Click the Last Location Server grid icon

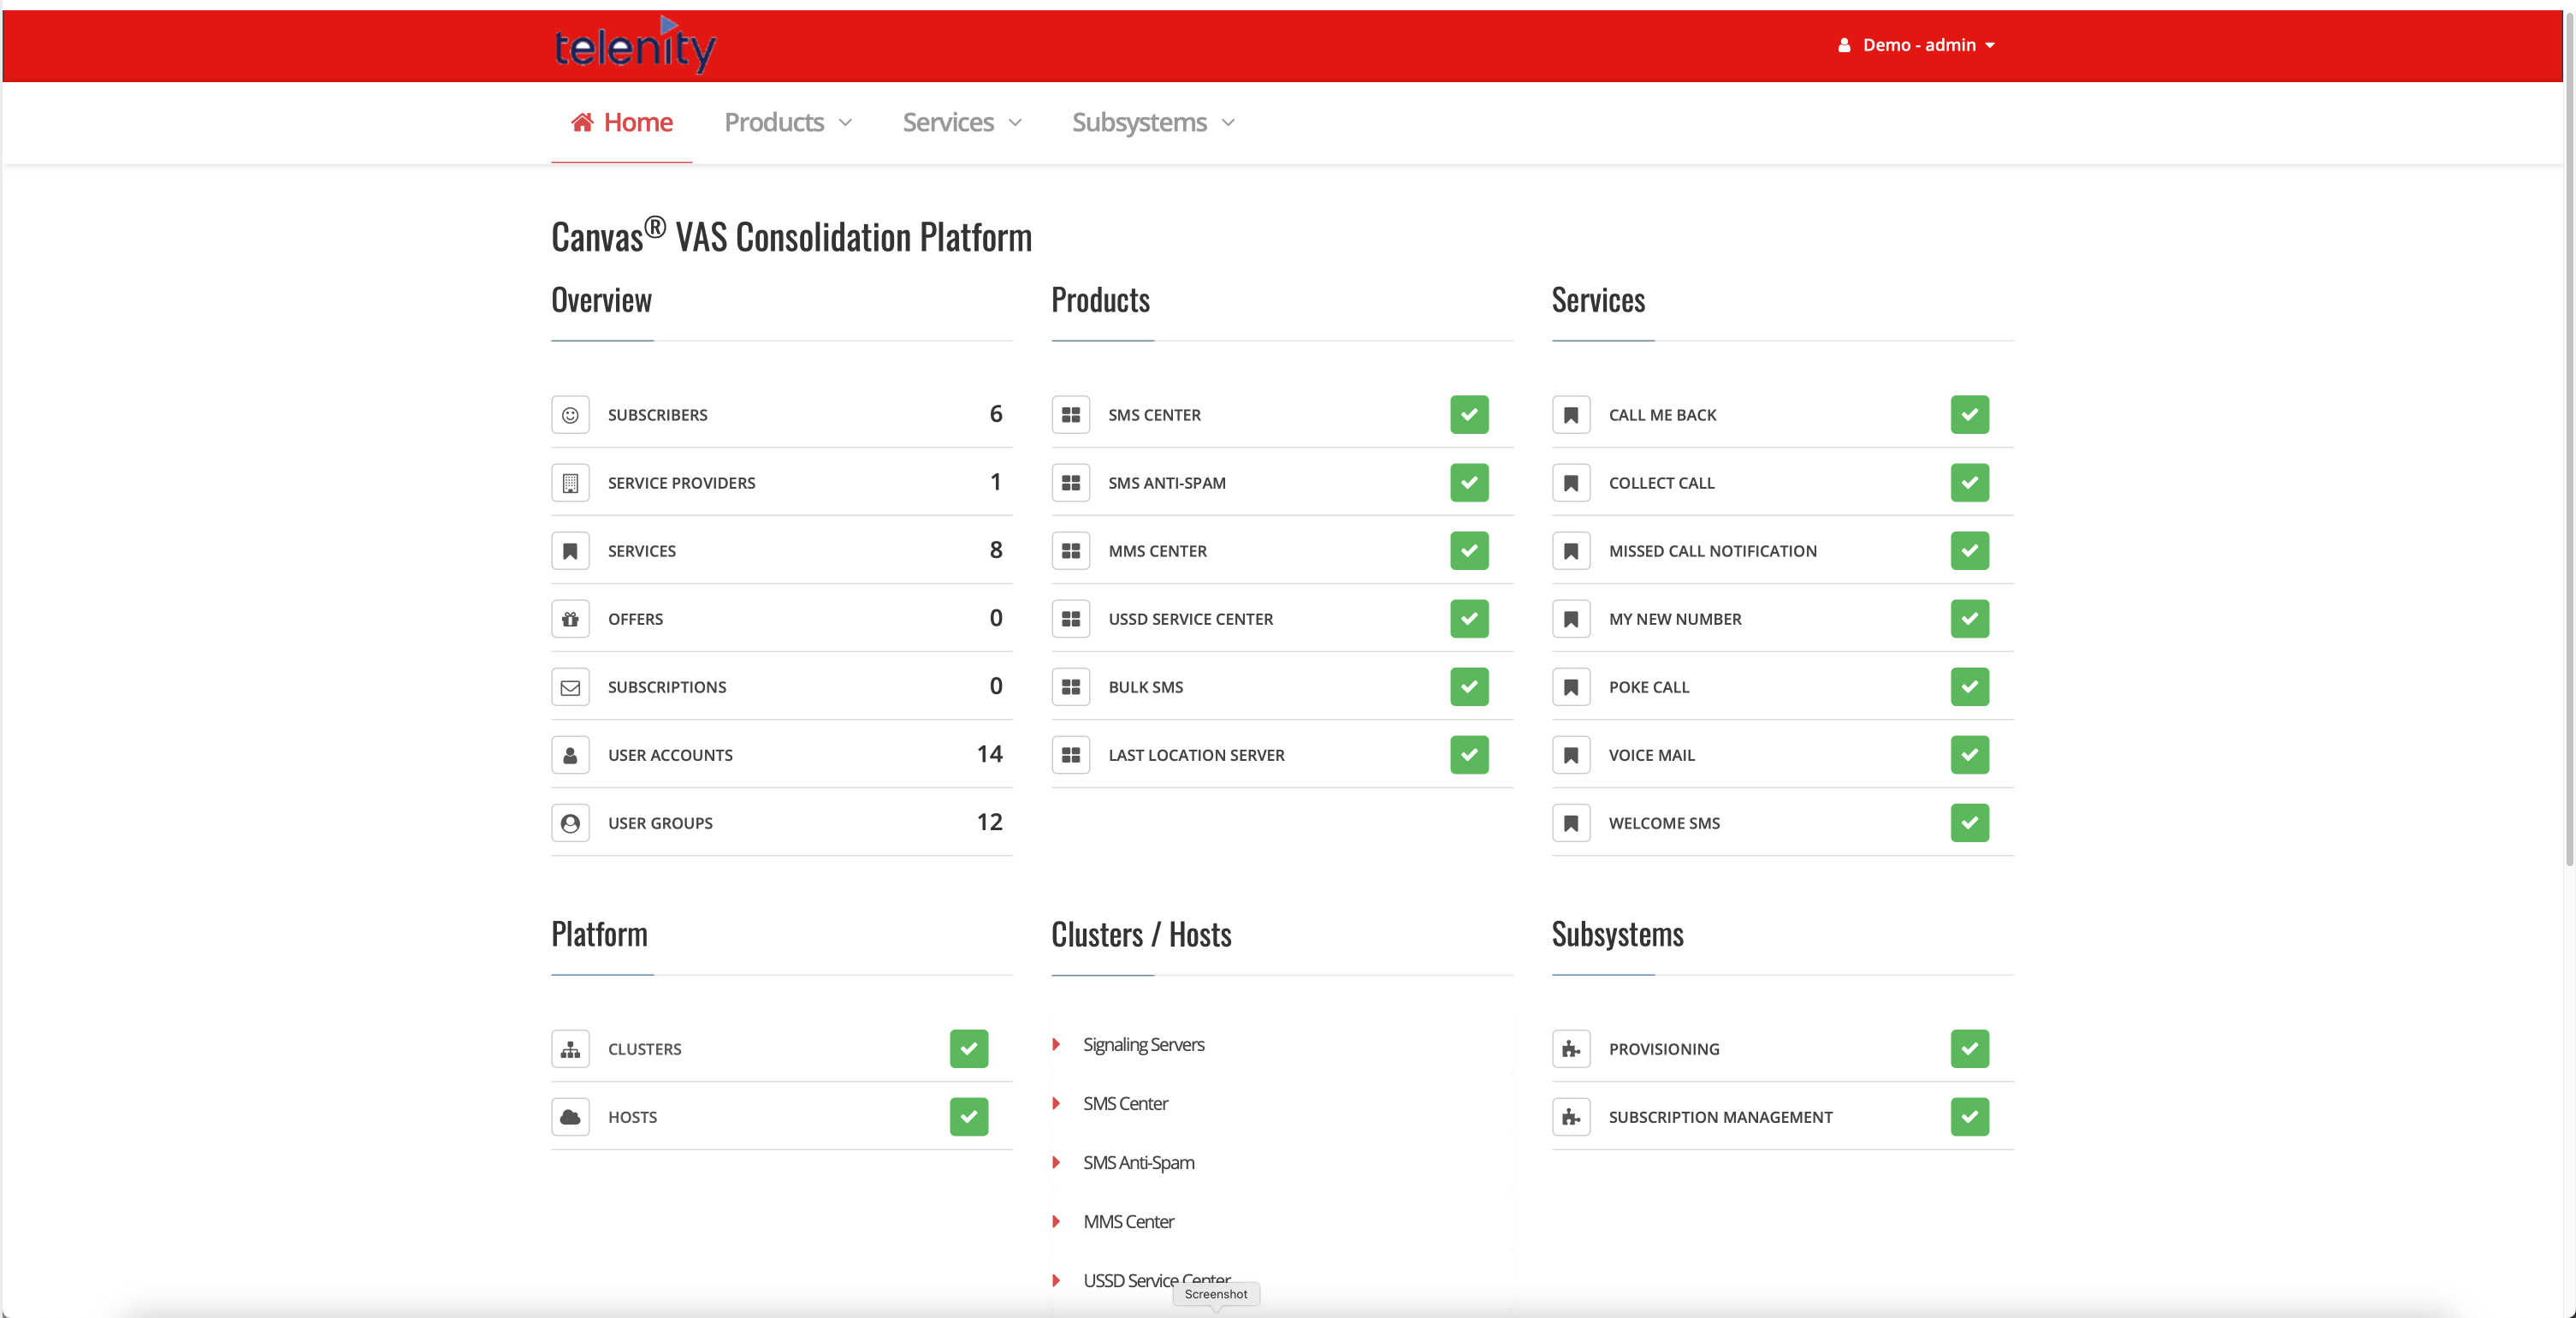tap(1071, 755)
